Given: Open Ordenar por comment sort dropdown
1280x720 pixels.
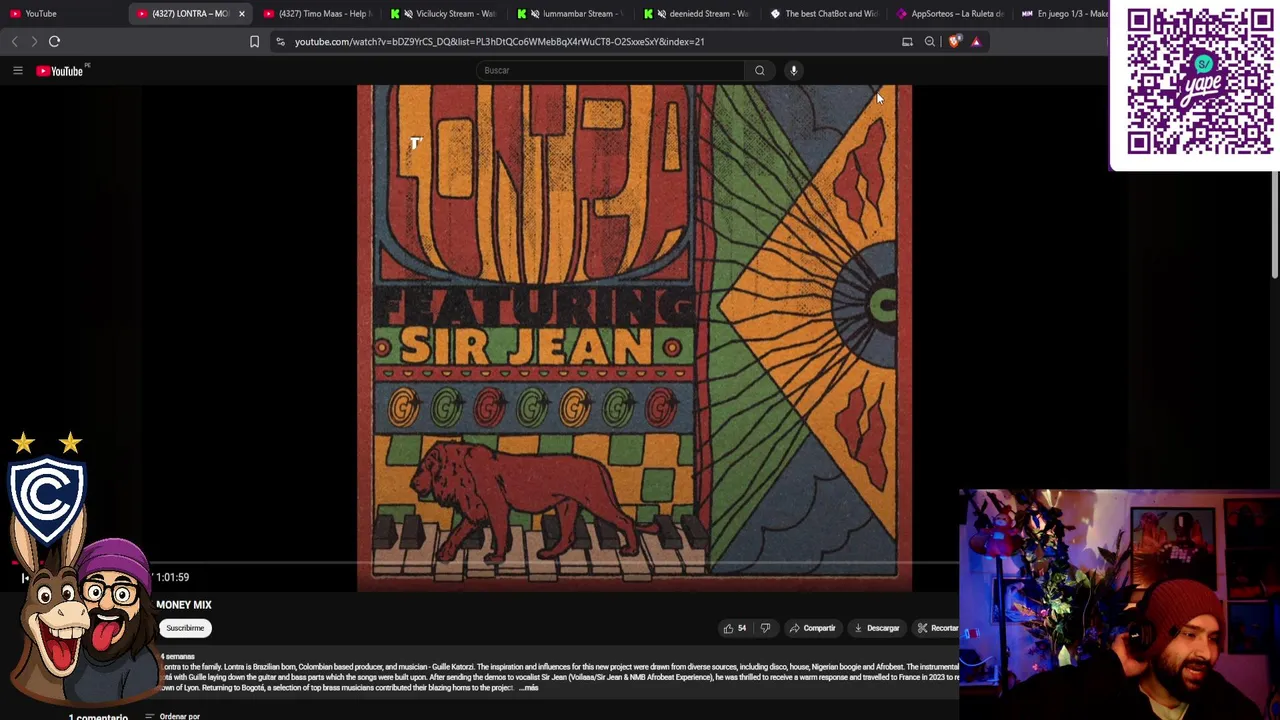Looking at the screenshot, I should 172,716.
